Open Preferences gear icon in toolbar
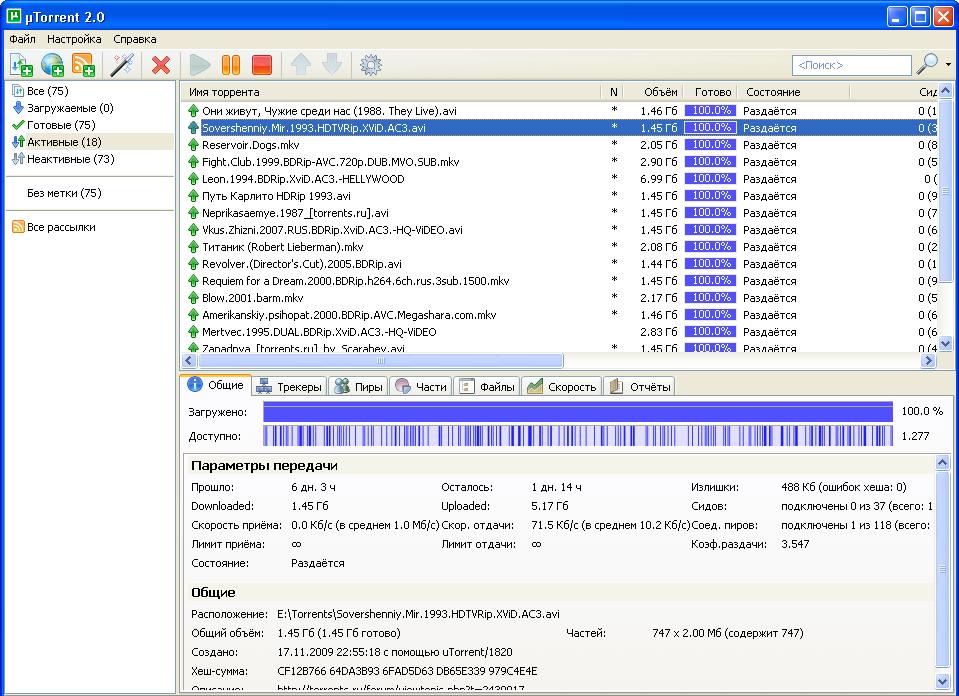The width and height of the screenshot is (959, 696). 371,65
